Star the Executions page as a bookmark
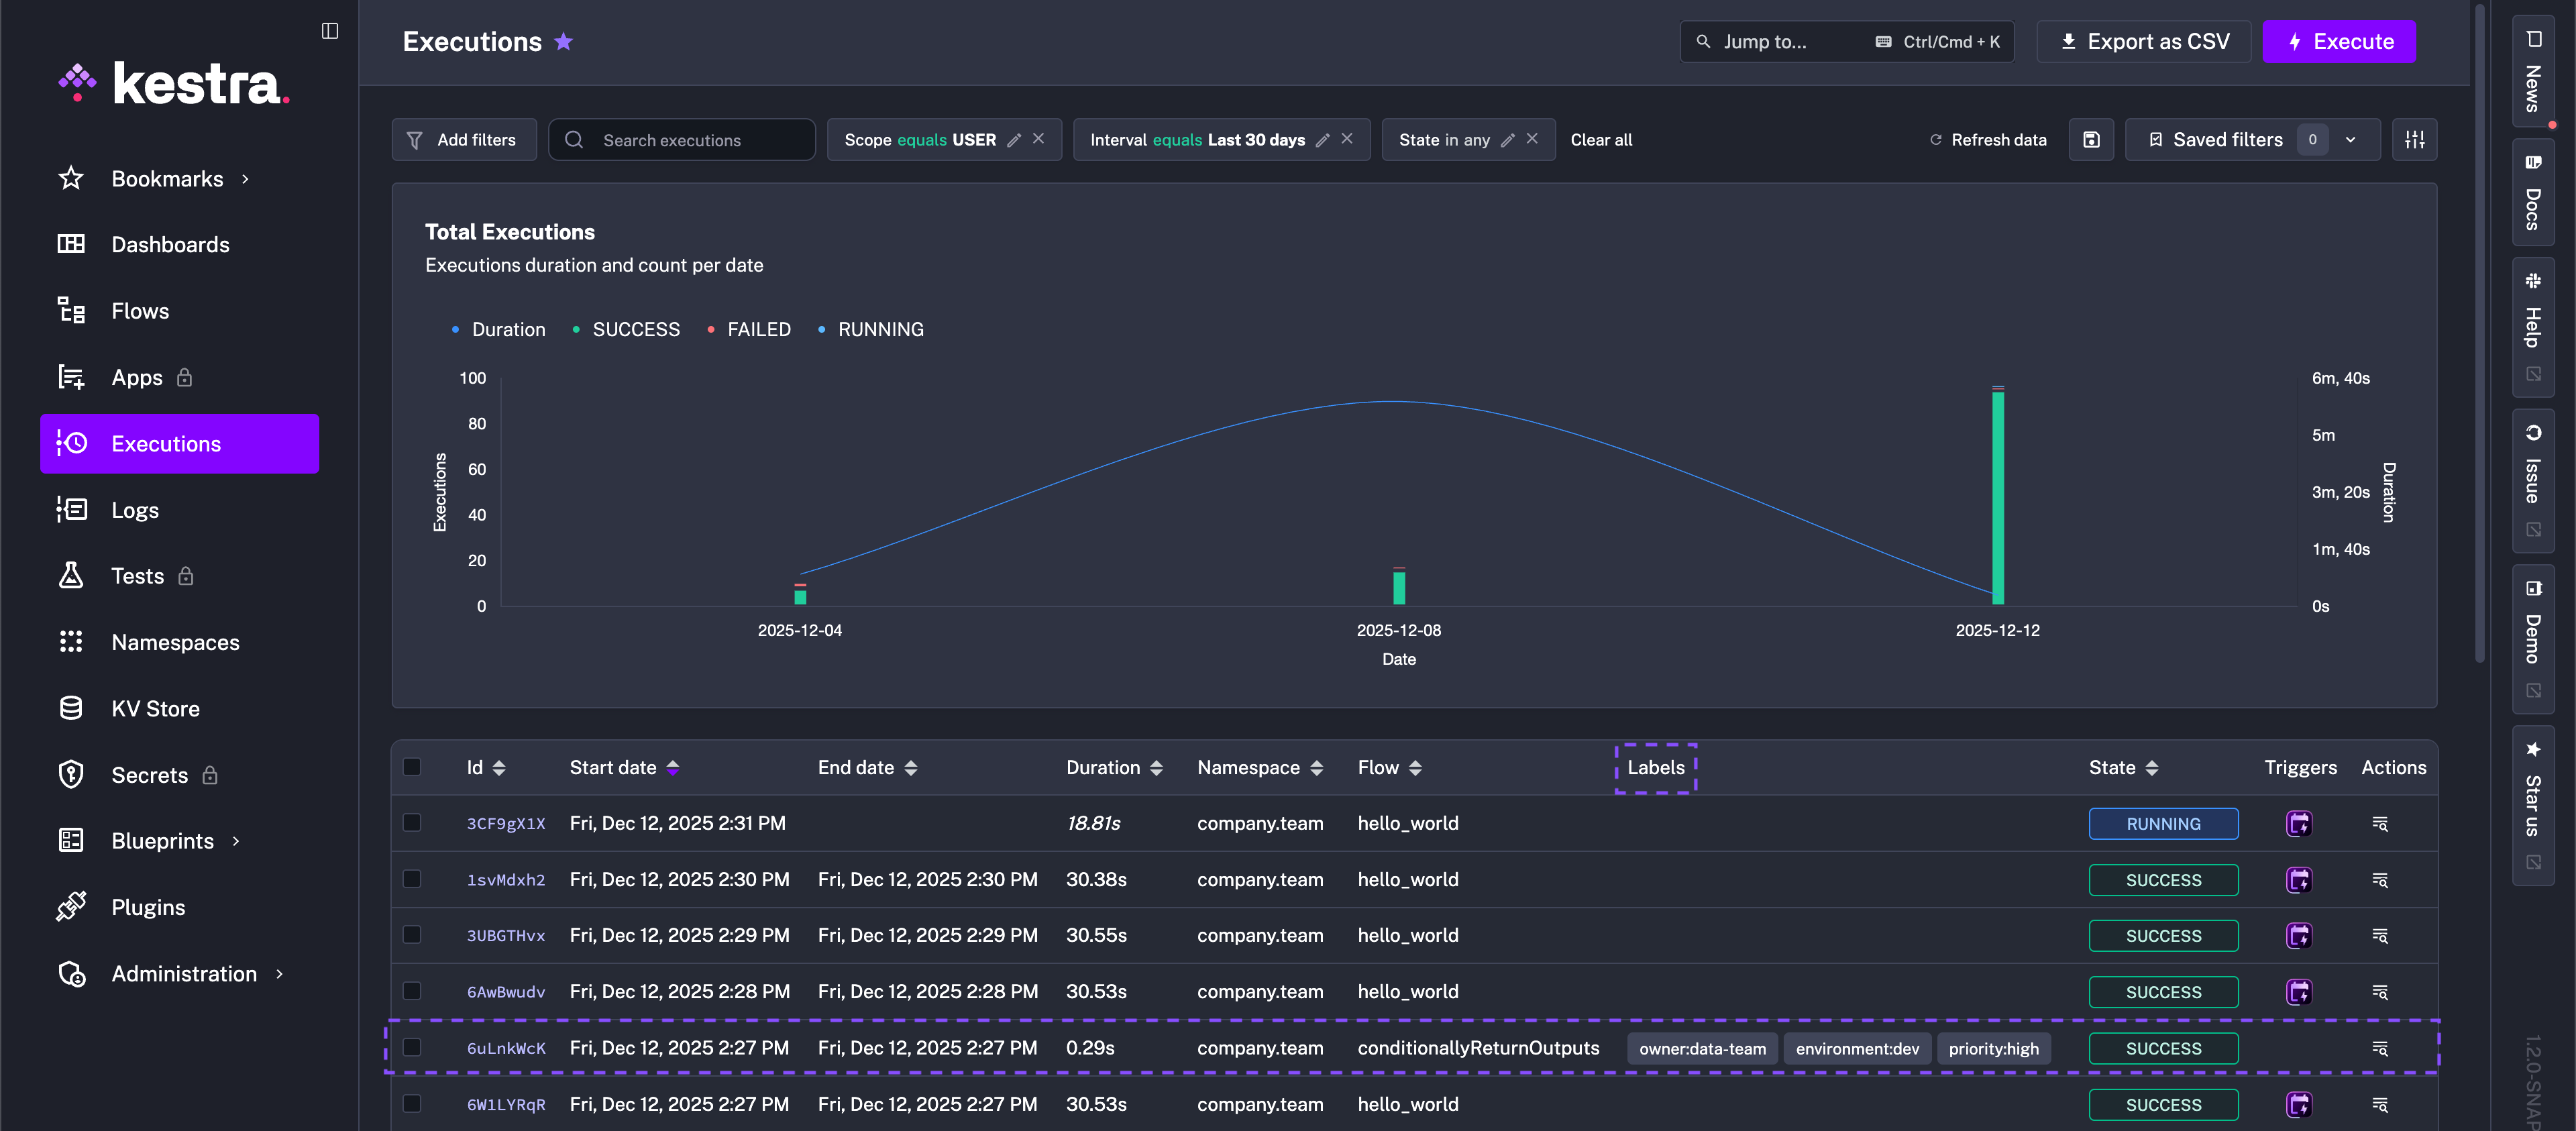Viewport: 2576px width, 1131px height. (x=564, y=41)
